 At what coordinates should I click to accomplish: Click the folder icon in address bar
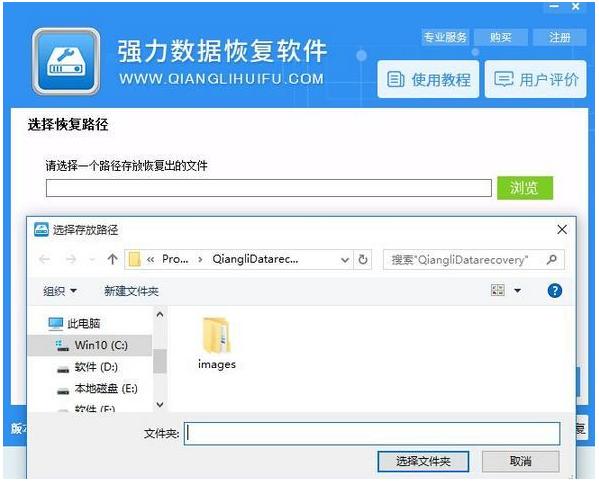pyautogui.click(x=134, y=259)
